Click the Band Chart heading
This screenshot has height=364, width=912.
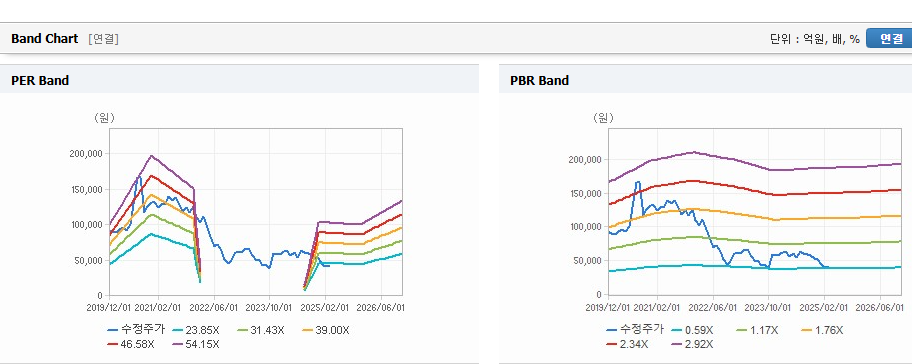point(44,39)
